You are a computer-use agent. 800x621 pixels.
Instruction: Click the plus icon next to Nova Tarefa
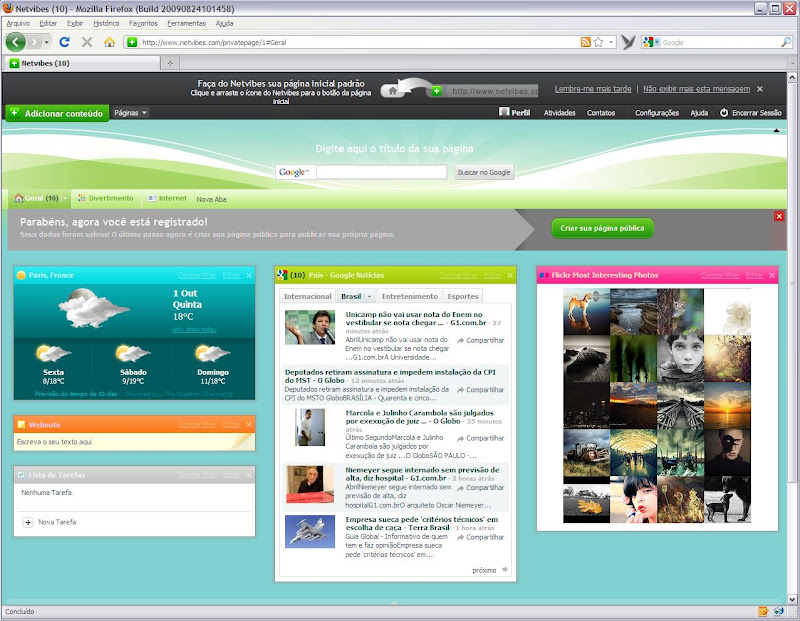[28, 523]
